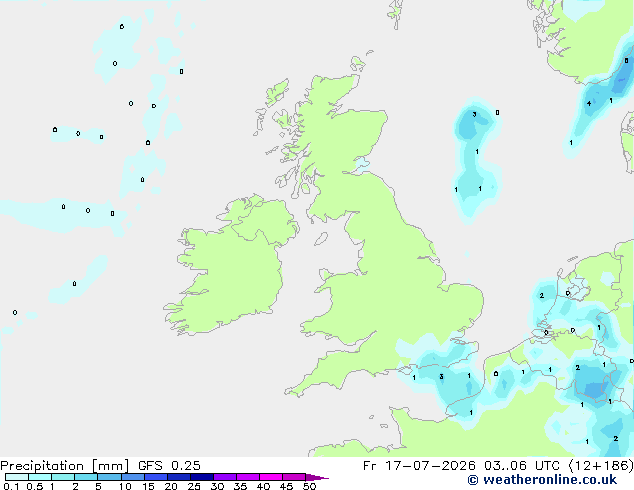Click the legend label '50'
The image size is (634, 490).
309,486
